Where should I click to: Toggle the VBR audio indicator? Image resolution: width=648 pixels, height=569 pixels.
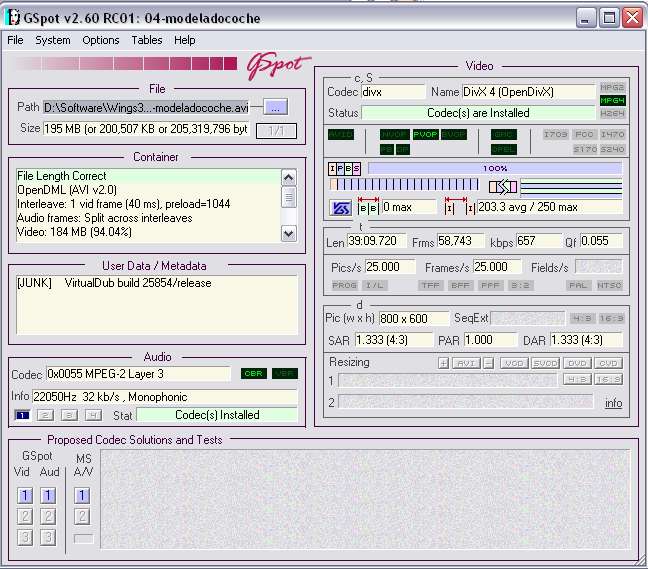point(285,374)
